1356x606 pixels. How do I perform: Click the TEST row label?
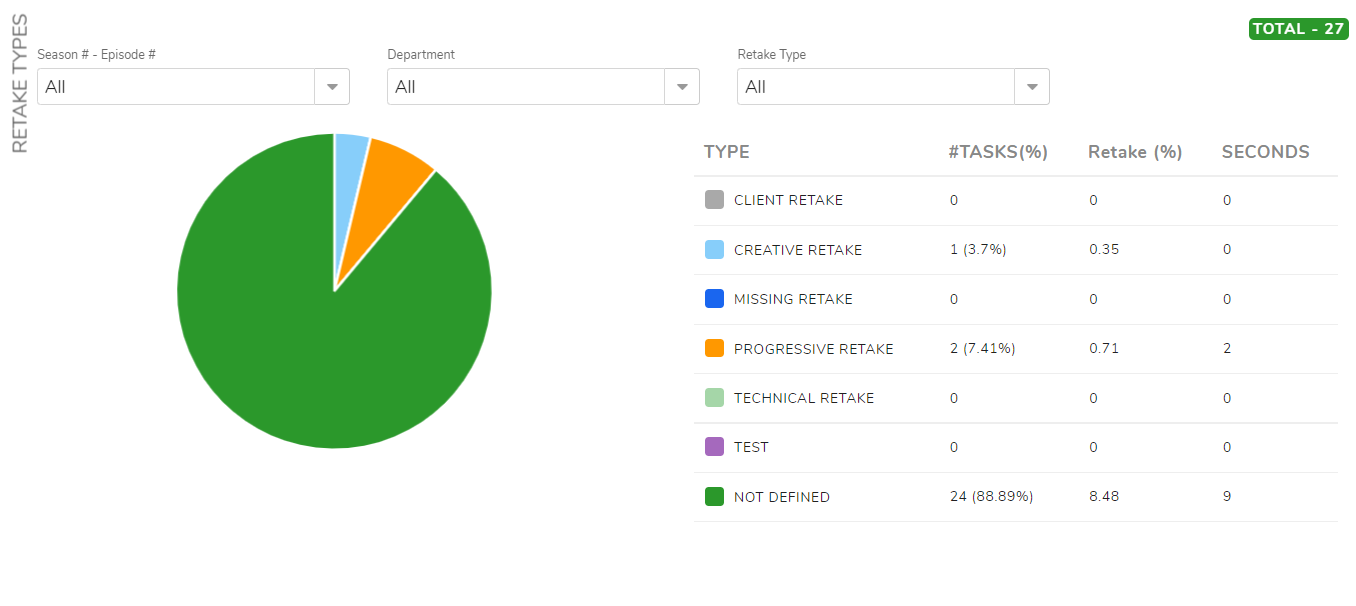(751, 447)
